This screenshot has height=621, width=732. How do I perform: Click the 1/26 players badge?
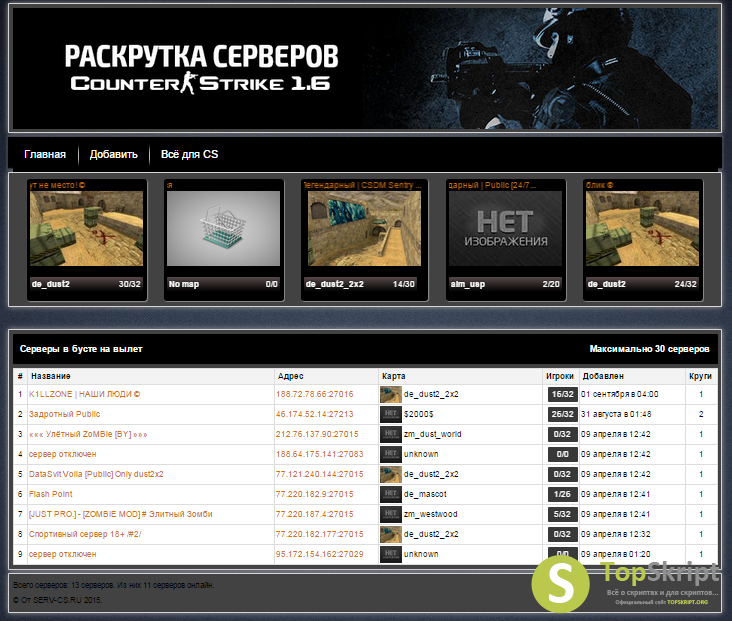coord(563,494)
